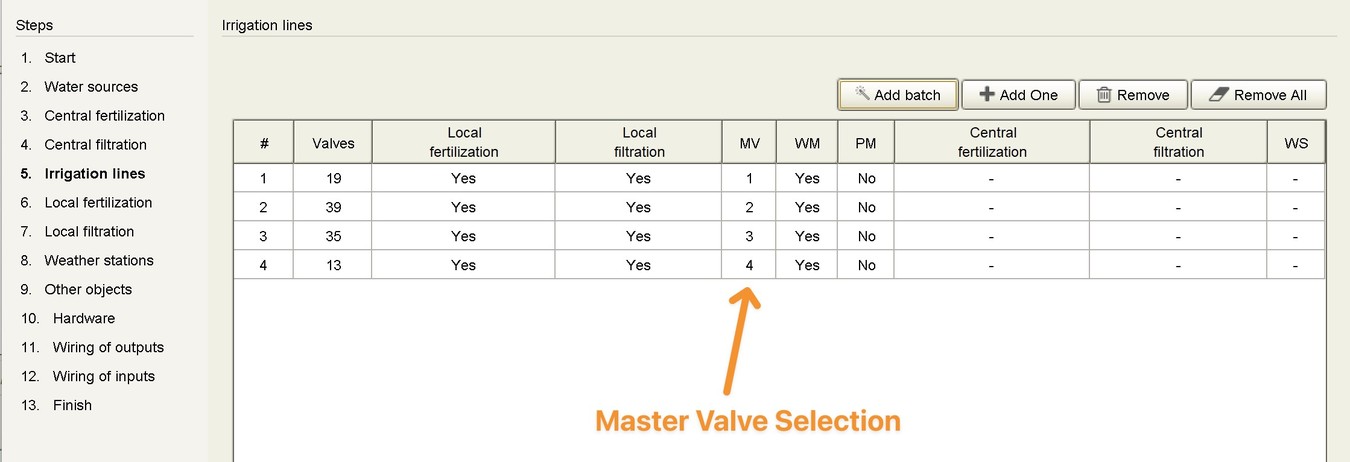Click the Valves cell showing 39

tap(332, 207)
